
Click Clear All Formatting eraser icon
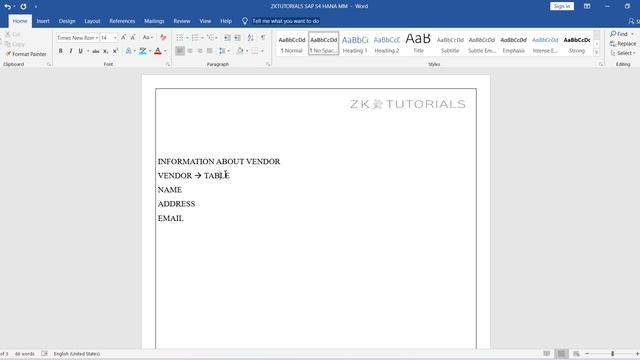coord(163,38)
